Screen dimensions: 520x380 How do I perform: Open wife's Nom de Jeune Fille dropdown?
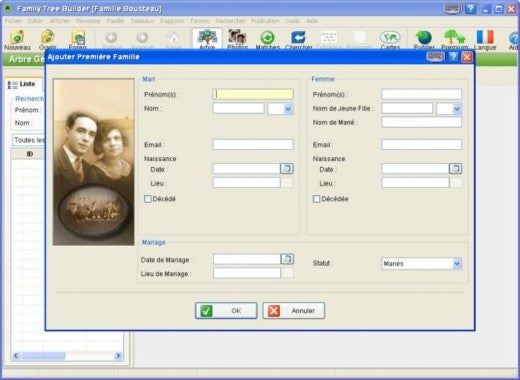[x=457, y=109]
